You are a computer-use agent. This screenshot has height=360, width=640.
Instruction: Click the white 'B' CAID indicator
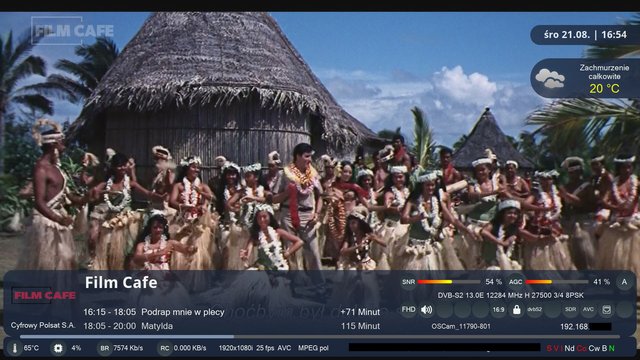pos(604,348)
